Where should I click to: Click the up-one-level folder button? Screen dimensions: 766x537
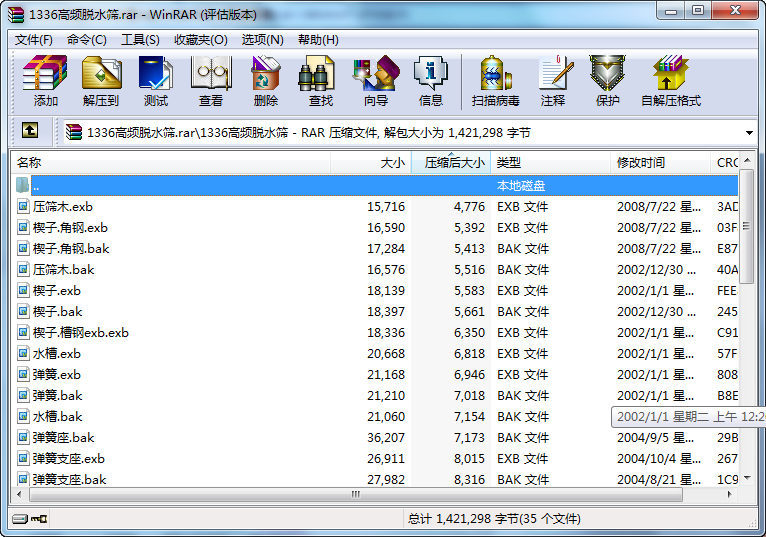click(30, 130)
